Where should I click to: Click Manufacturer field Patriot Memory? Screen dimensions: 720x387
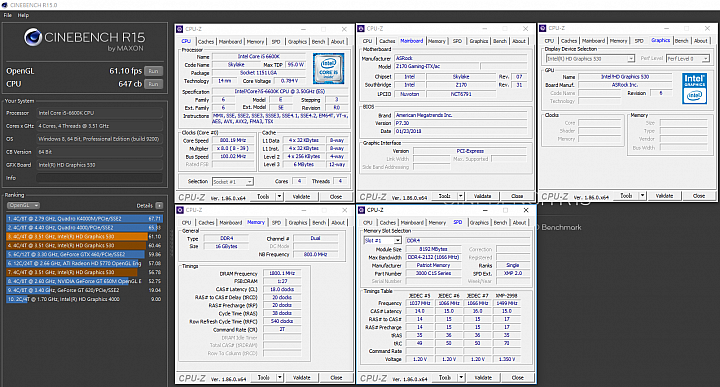point(433,265)
